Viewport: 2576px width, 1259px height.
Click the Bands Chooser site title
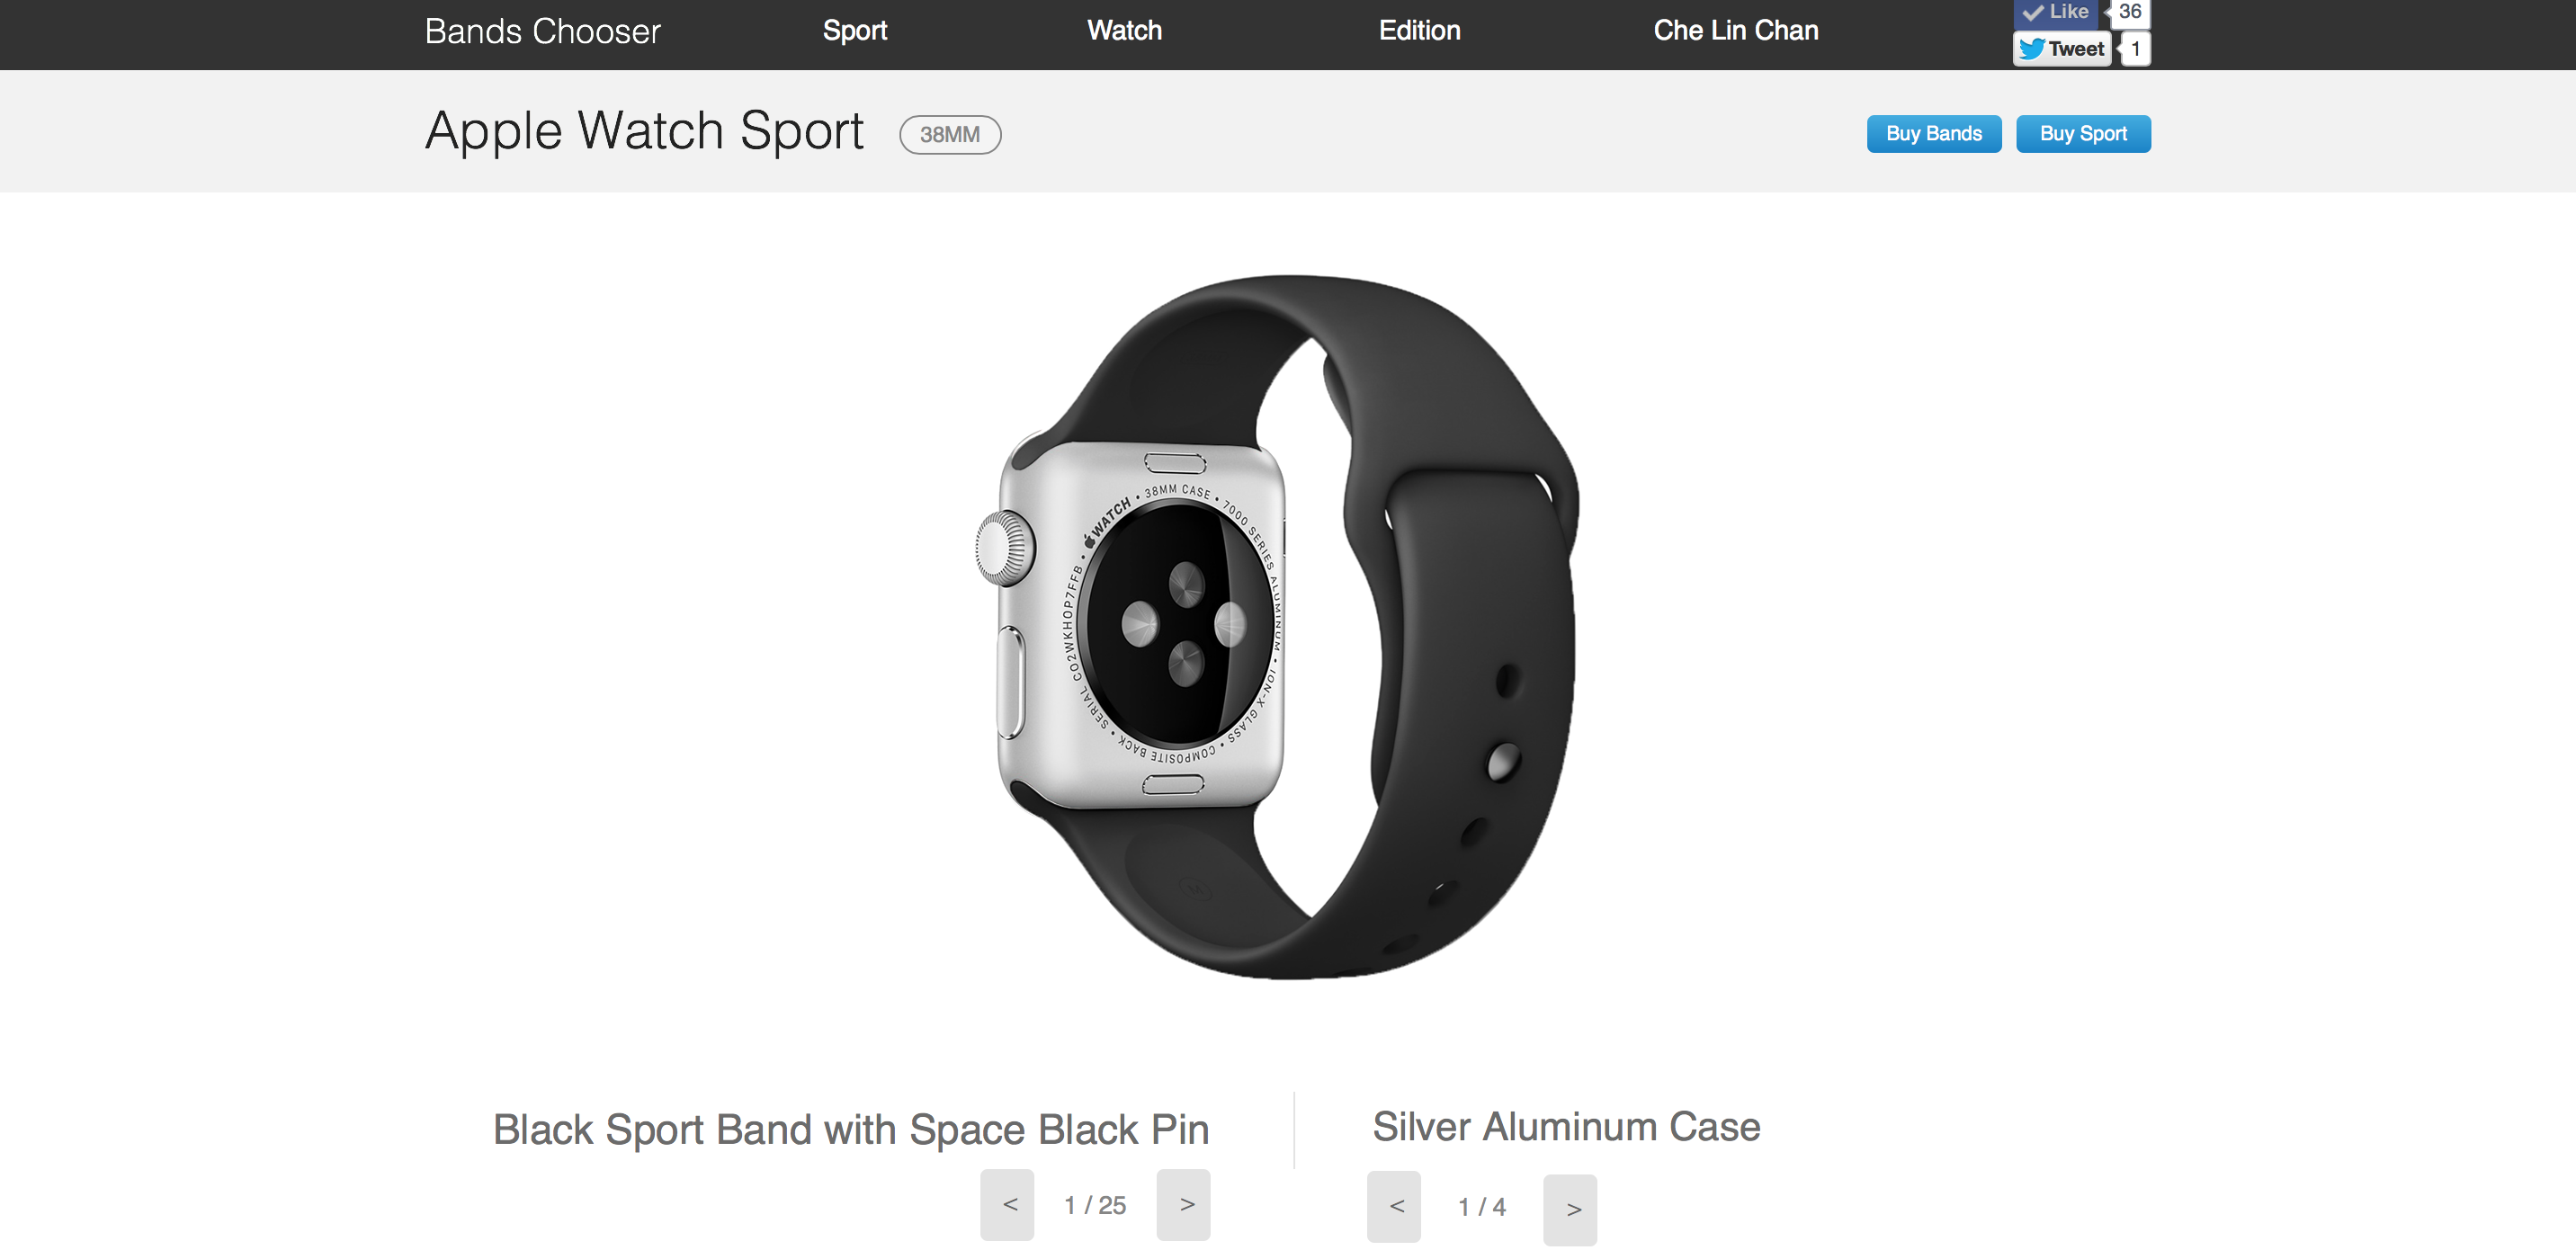pos(543,32)
